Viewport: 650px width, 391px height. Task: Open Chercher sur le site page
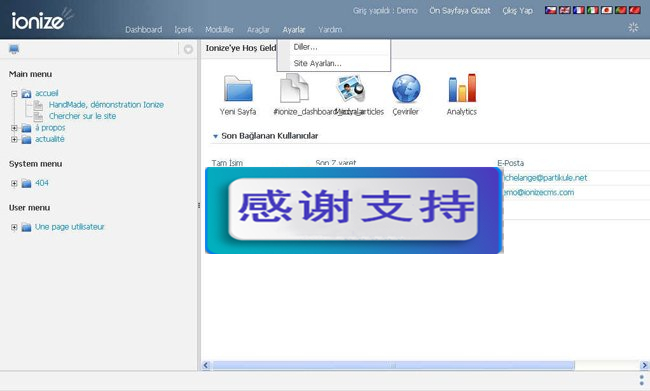tap(82, 116)
